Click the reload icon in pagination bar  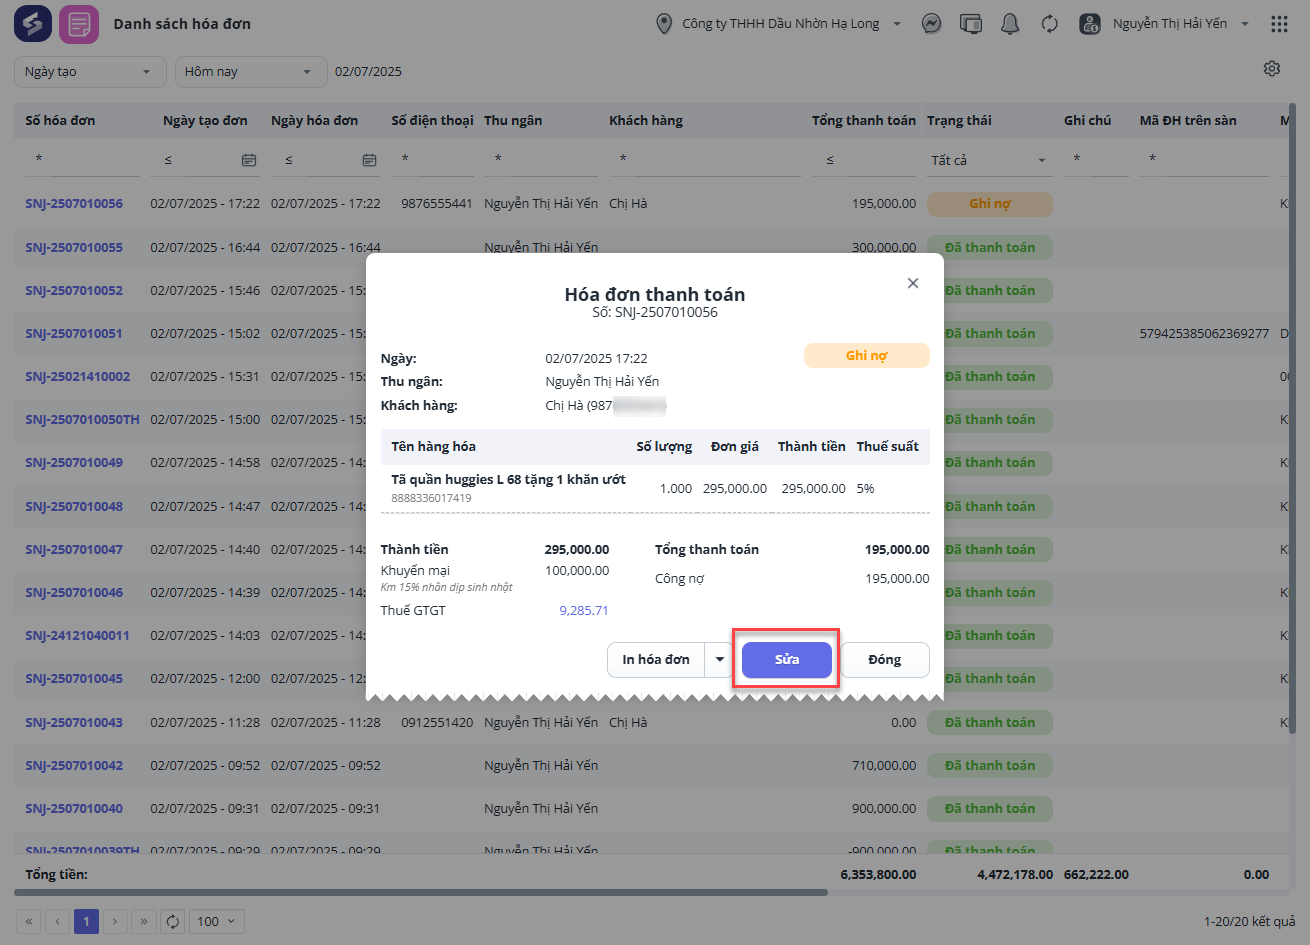click(173, 921)
